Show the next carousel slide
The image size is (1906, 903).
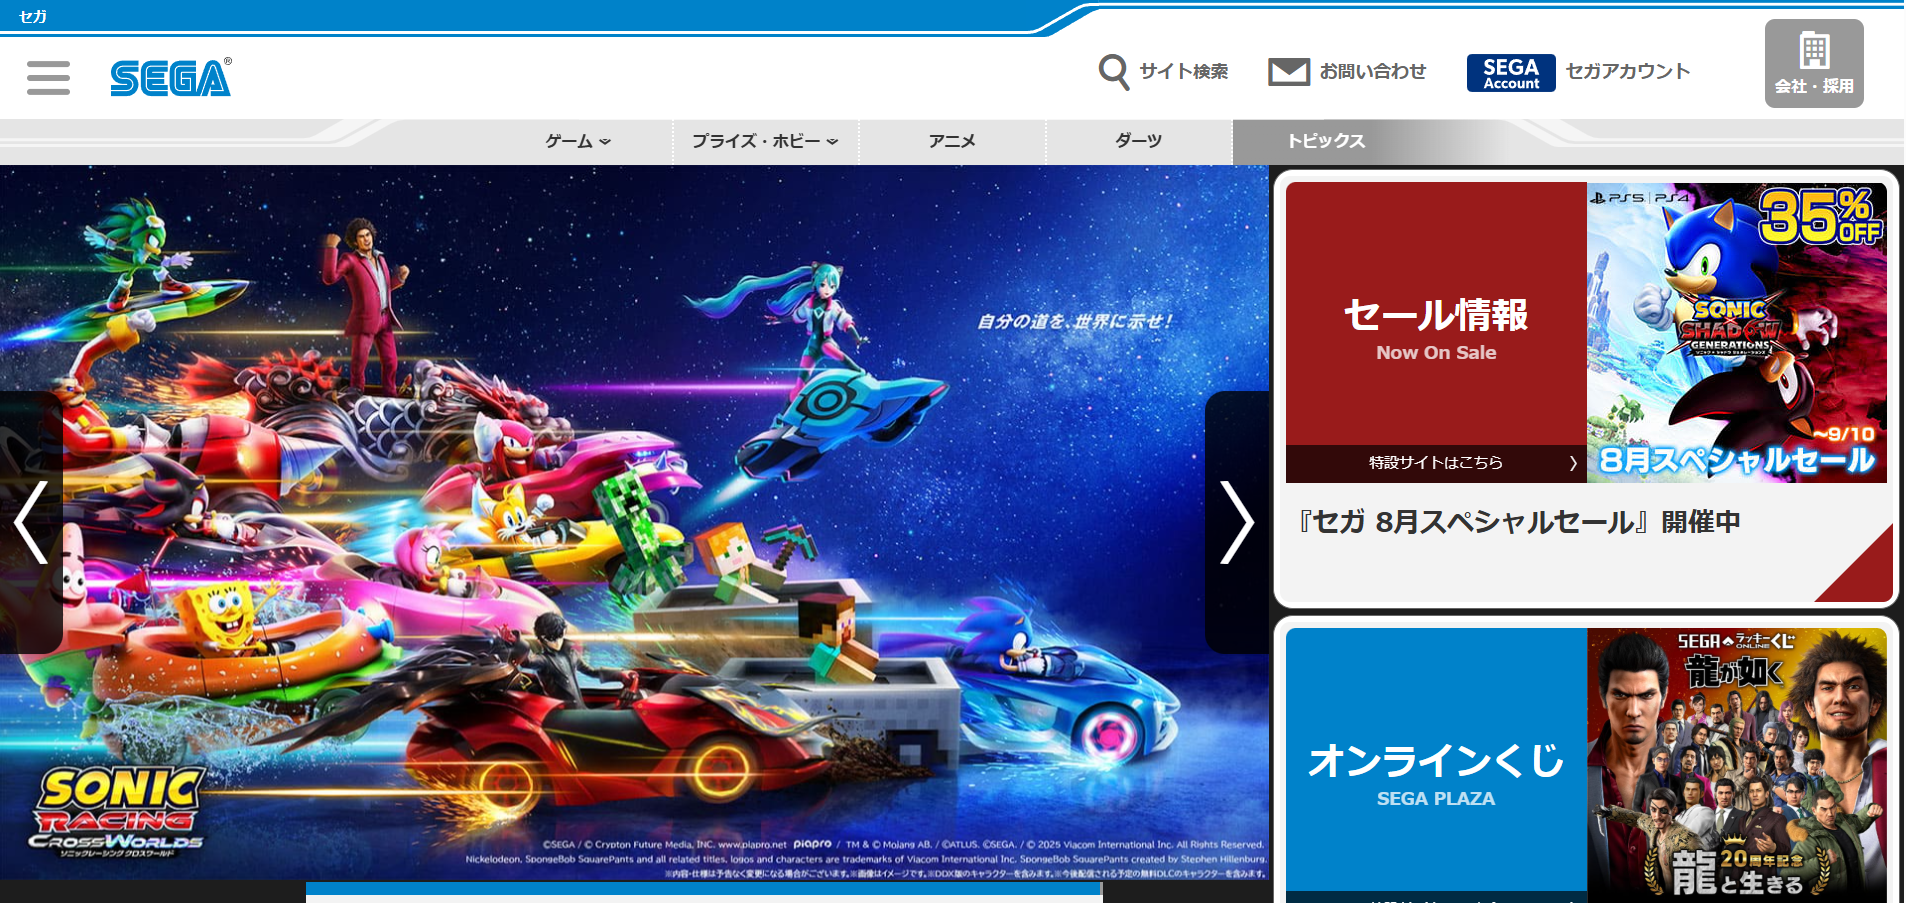1237,522
